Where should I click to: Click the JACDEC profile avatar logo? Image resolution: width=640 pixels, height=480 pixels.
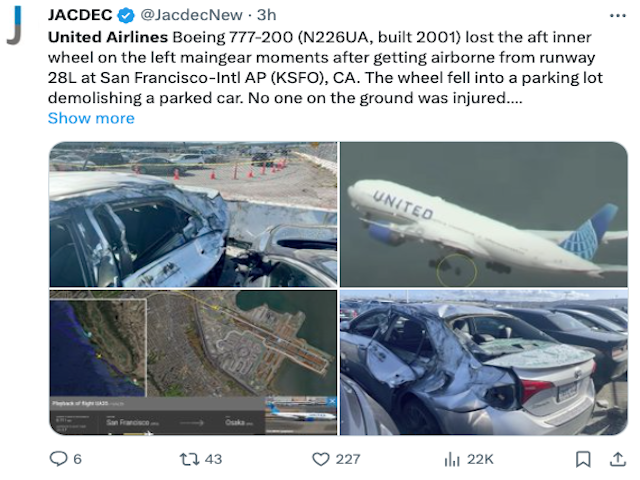14,27
